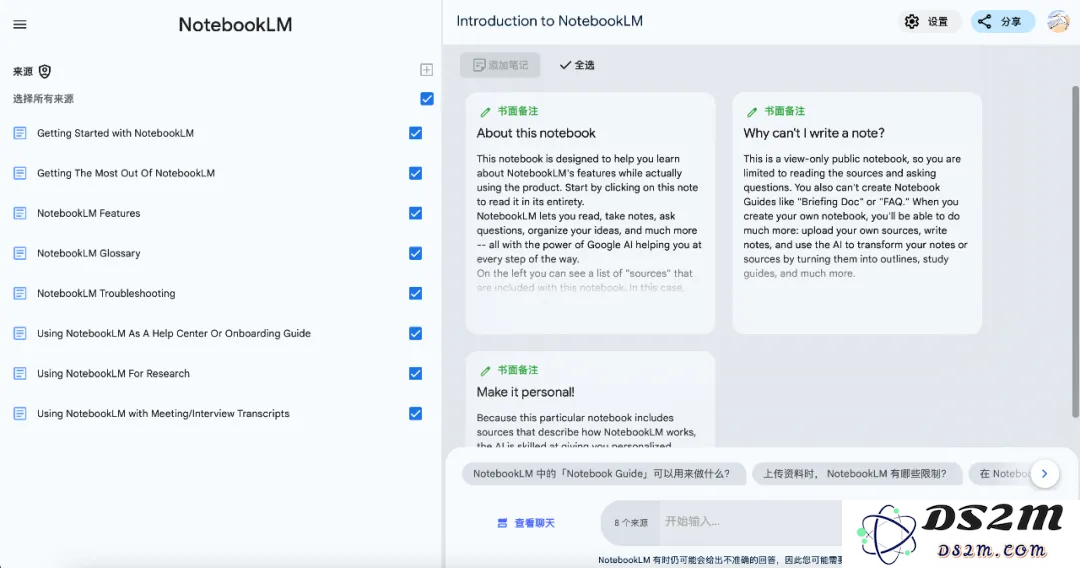The width and height of the screenshot is (1080, 568).
Task: Click the notes panel vertical scrollbar
Action: (1075, 251)
